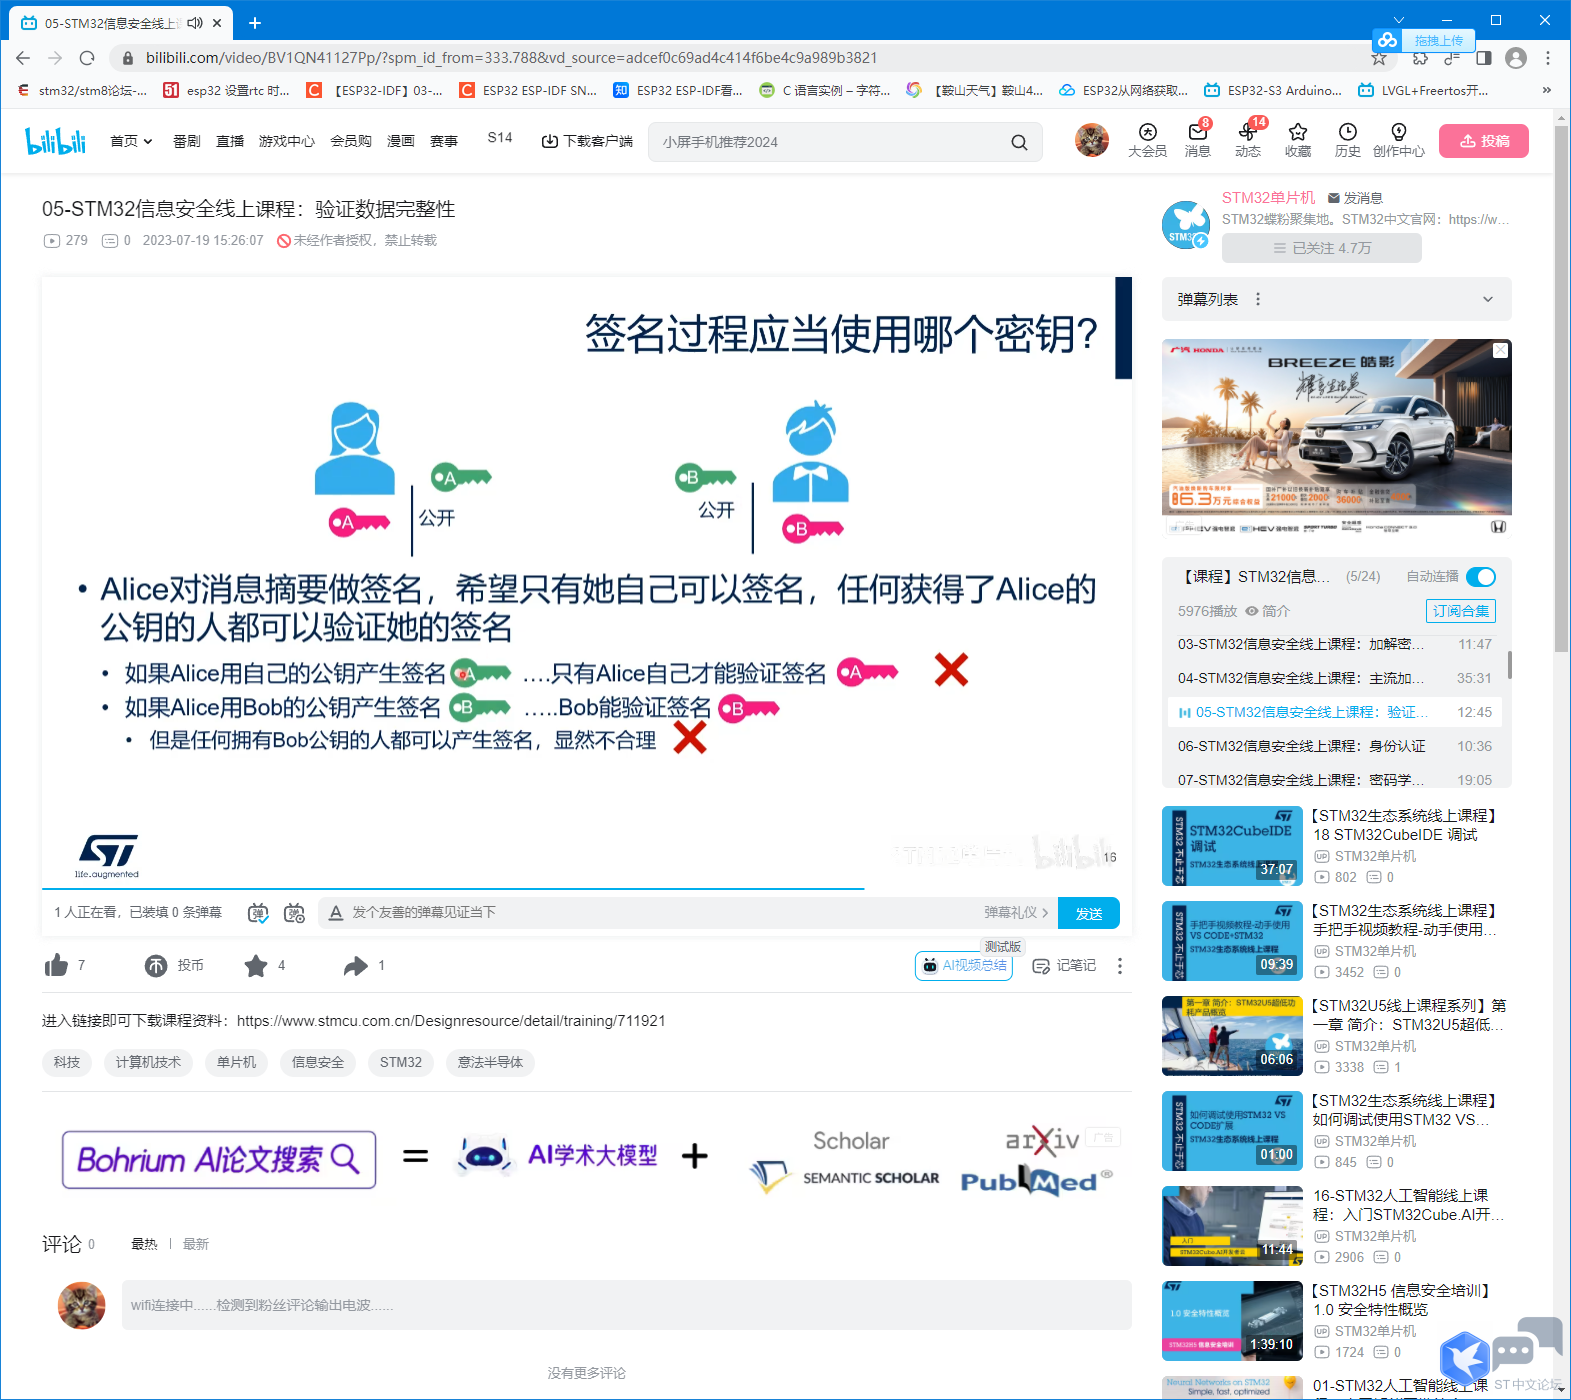Open the 大会员 membership icon
Image resolution: width=1571 pixels, height=1400 pixels.
tap(1147, 140)
